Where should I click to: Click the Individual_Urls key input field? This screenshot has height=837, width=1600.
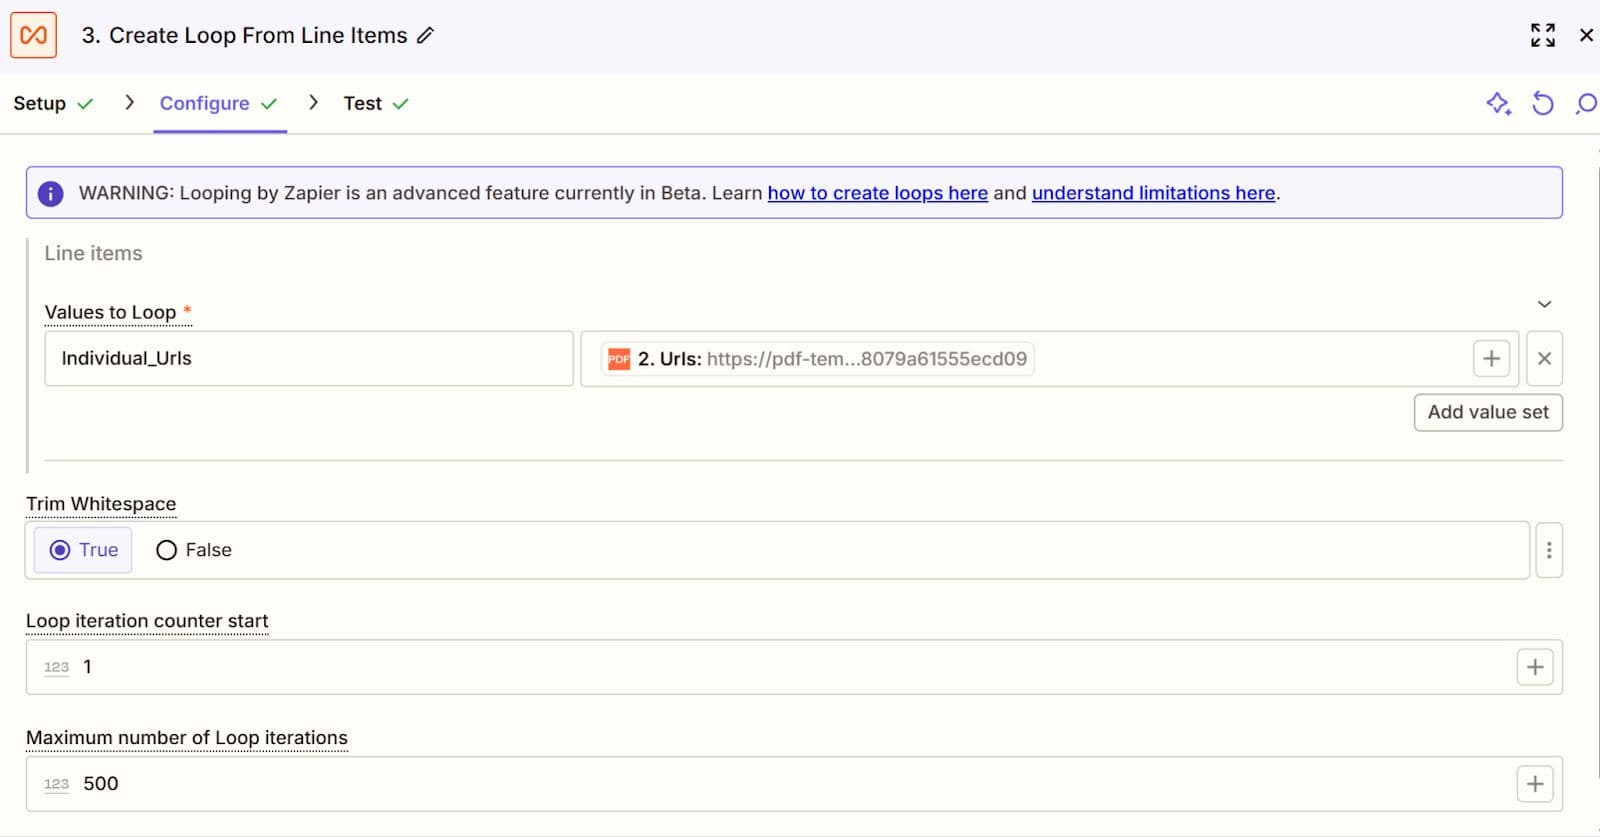(x=308, y=358)
